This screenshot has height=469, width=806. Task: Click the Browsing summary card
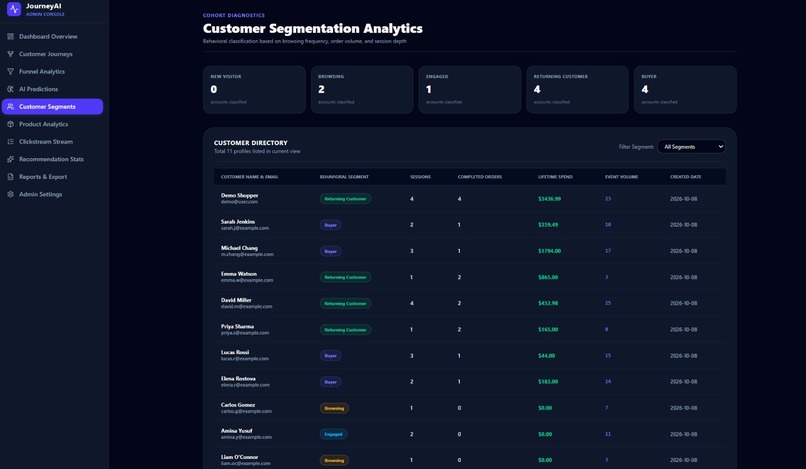point(362,89)
